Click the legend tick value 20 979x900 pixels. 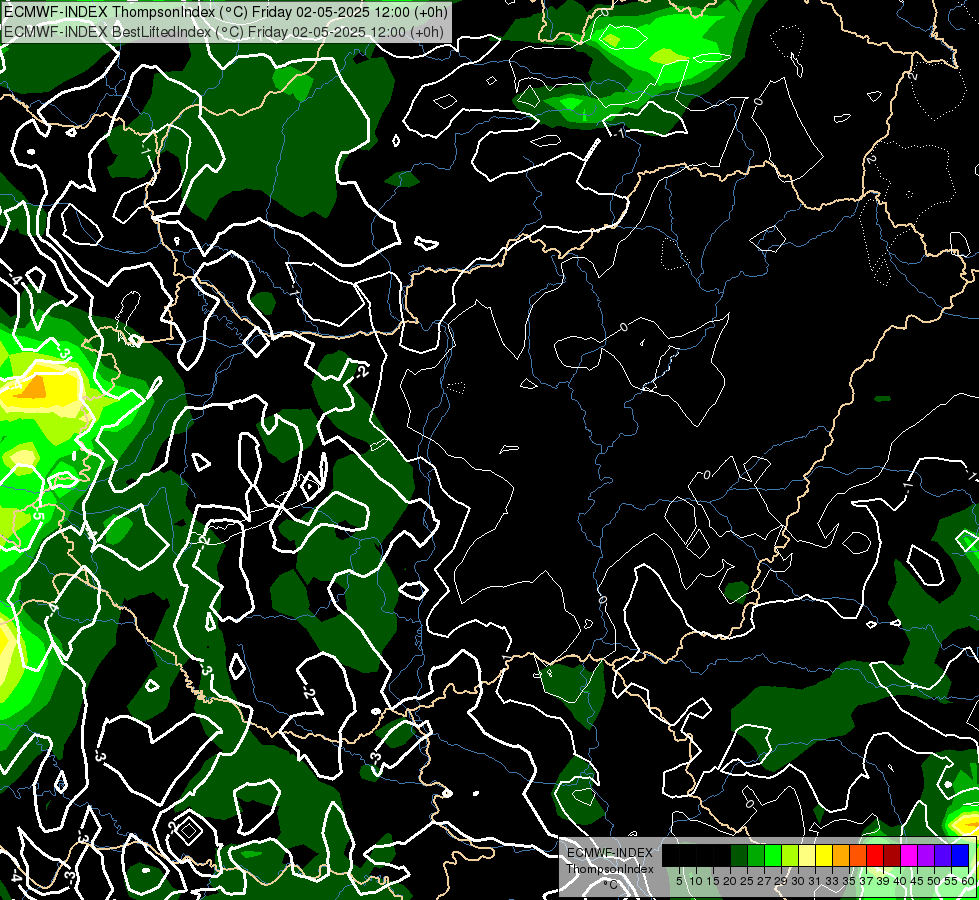(x=730, y=881)
